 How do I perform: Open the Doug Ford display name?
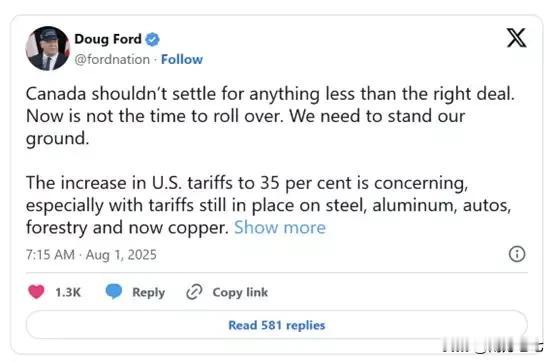108,39
